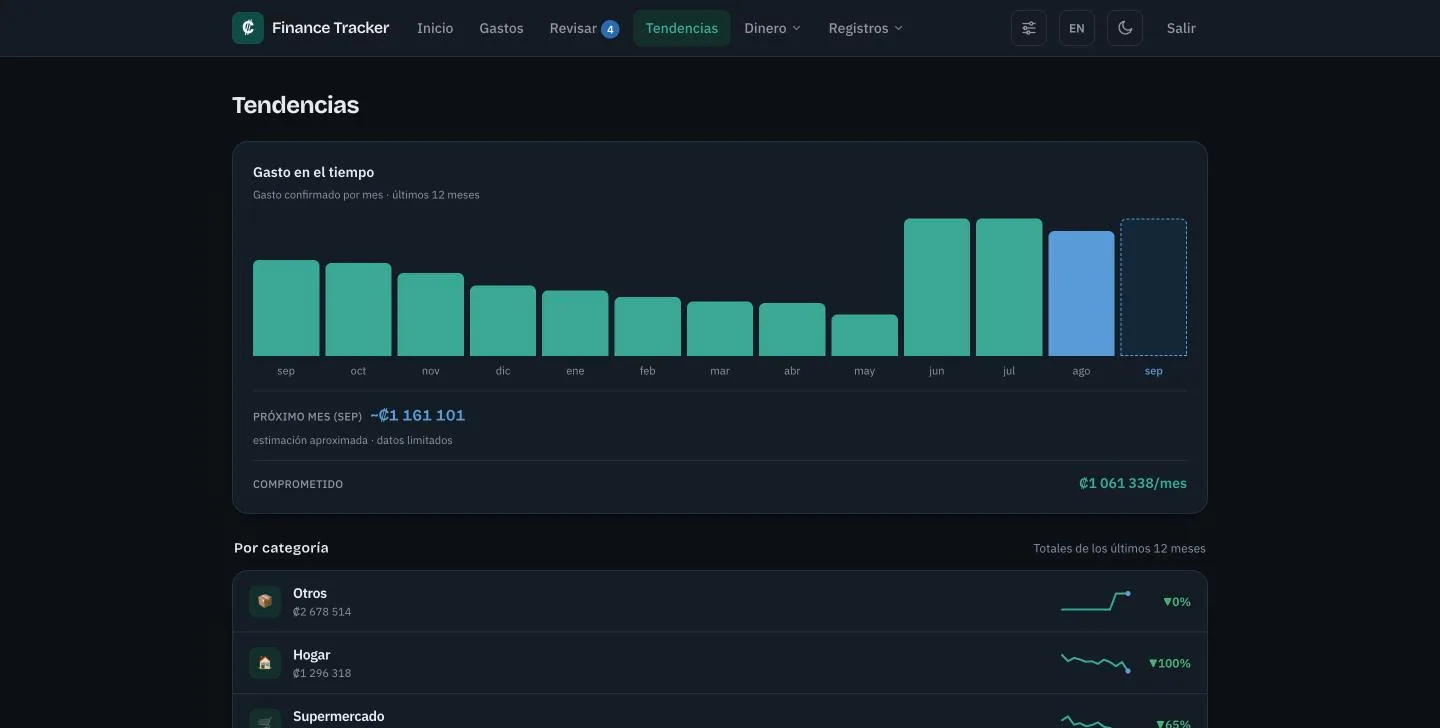Screen dimensions: 1440x728
Task: Select the dashed projected sep bar
Action: (x=1154, y=287)
